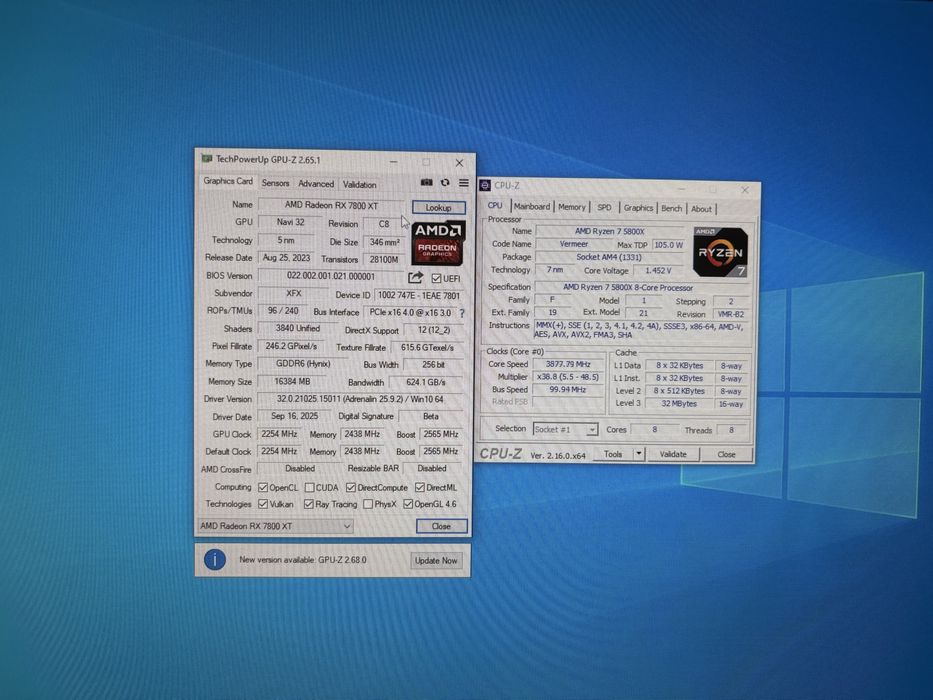Toggle the Ray Tracing checkbox
The height and width of the screenshot is (700, 933).
tap(309, 504)
